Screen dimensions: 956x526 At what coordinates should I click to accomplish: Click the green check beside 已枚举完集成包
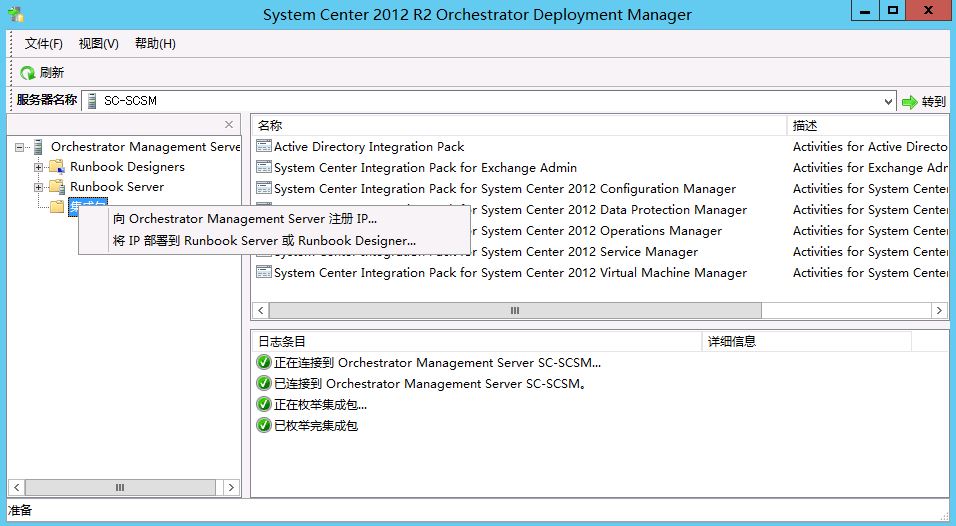264,425
